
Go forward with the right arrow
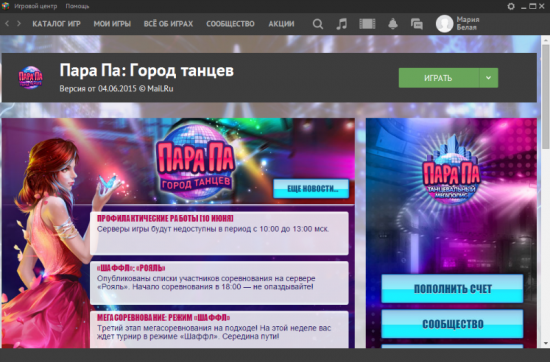pyautogui.click(x=19, y=24)
